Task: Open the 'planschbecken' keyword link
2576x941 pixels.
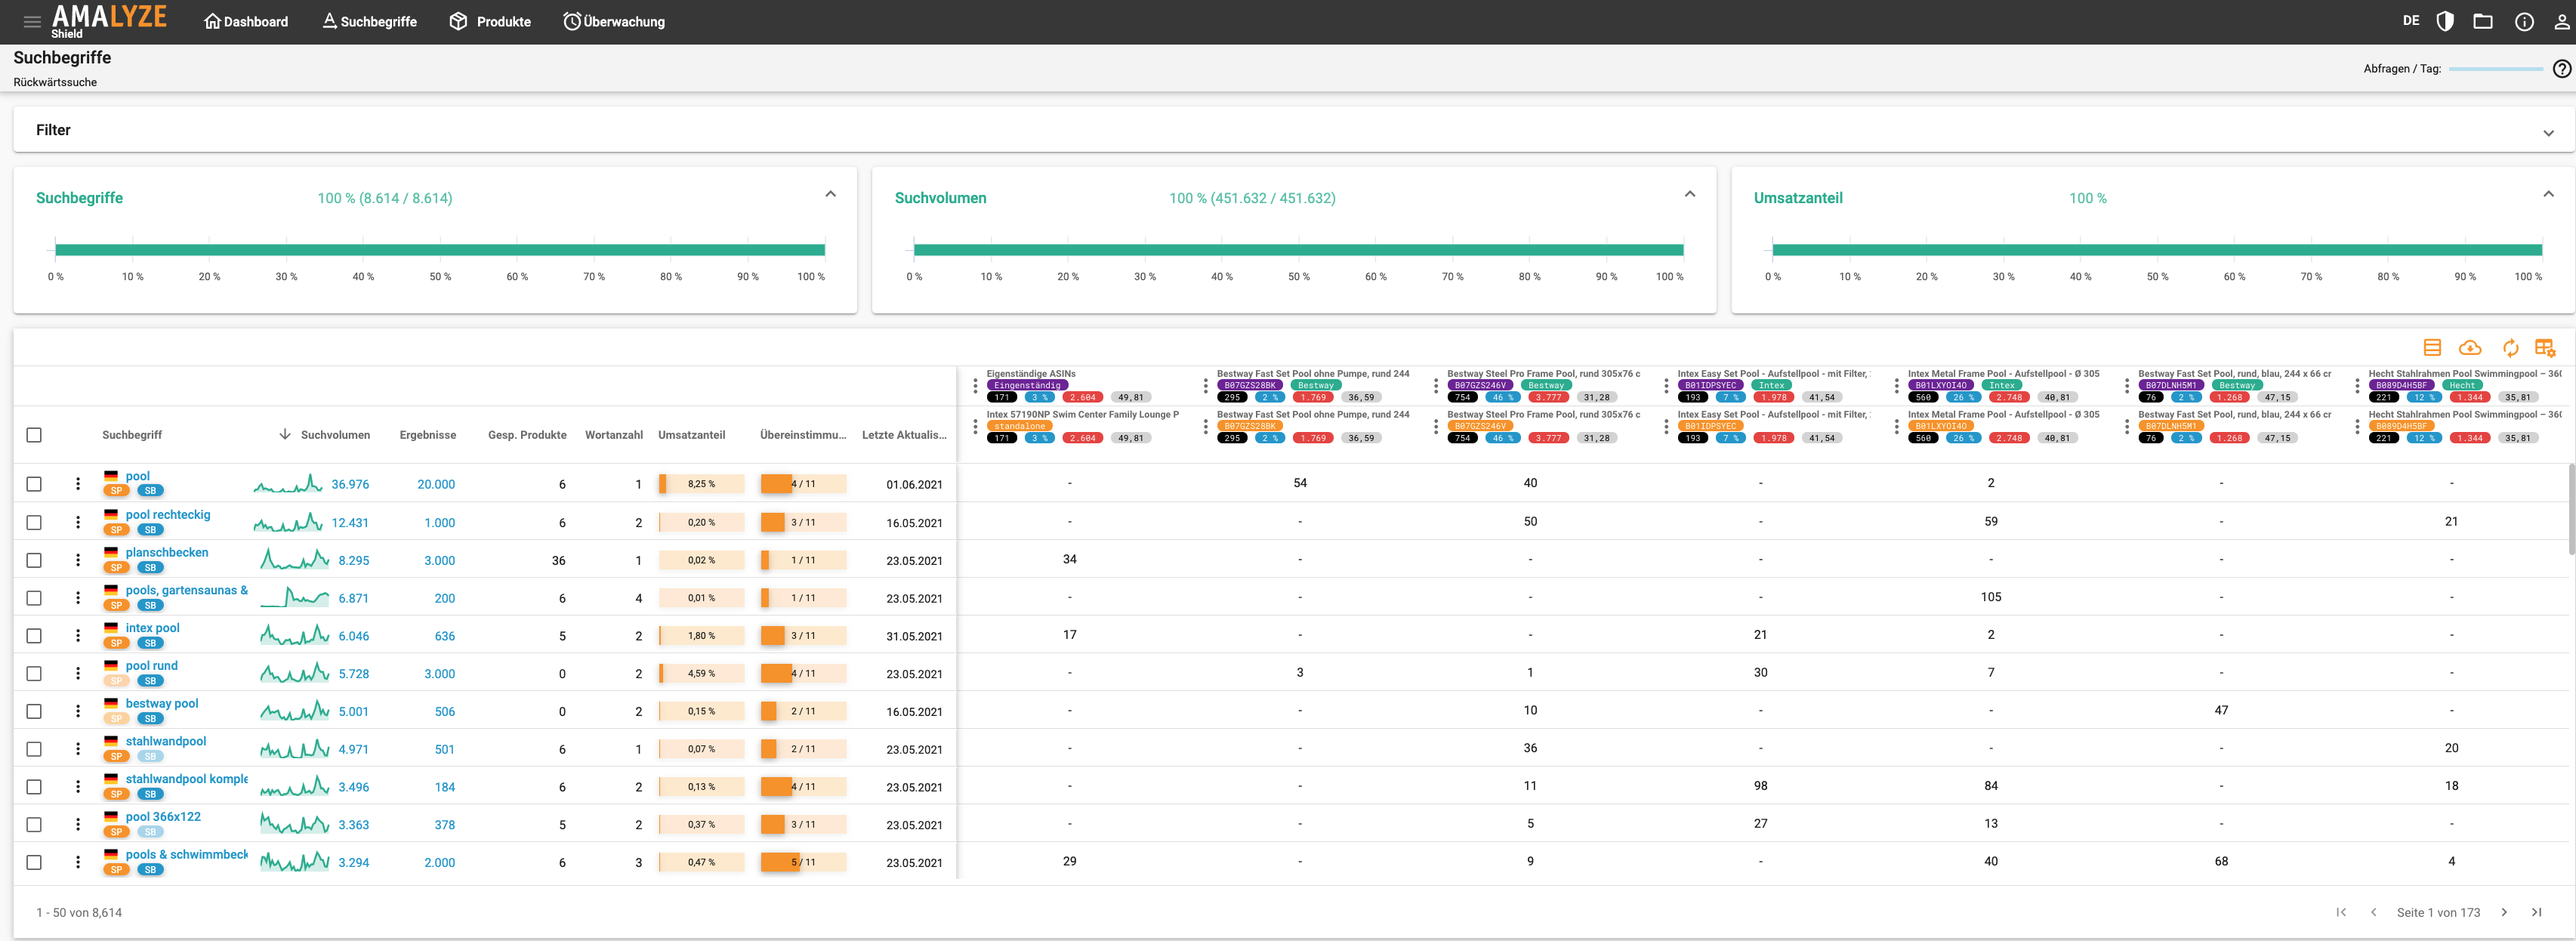Action: (x=167, y=552)
